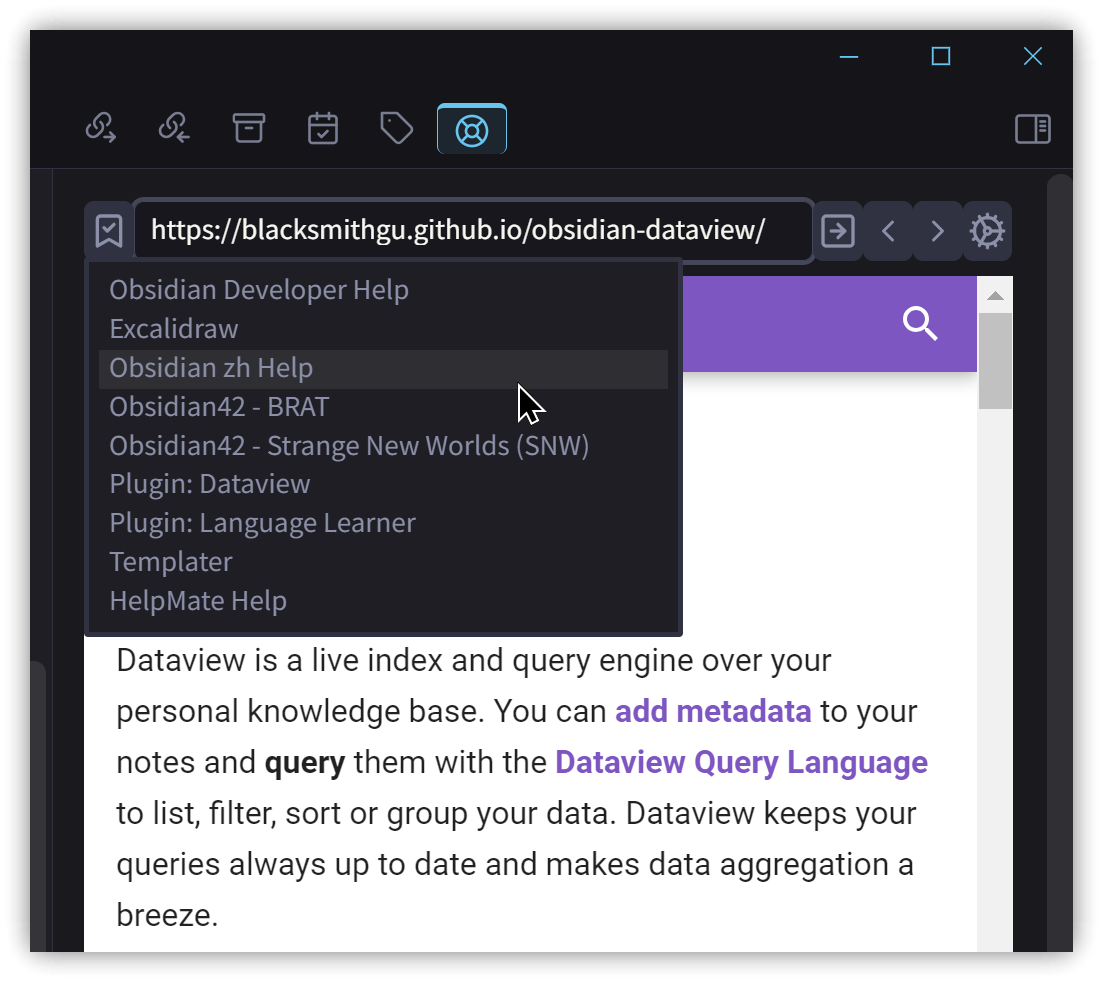Choose Templater from the list
This screenshot has height=982, width=1103.
point(383,562)
